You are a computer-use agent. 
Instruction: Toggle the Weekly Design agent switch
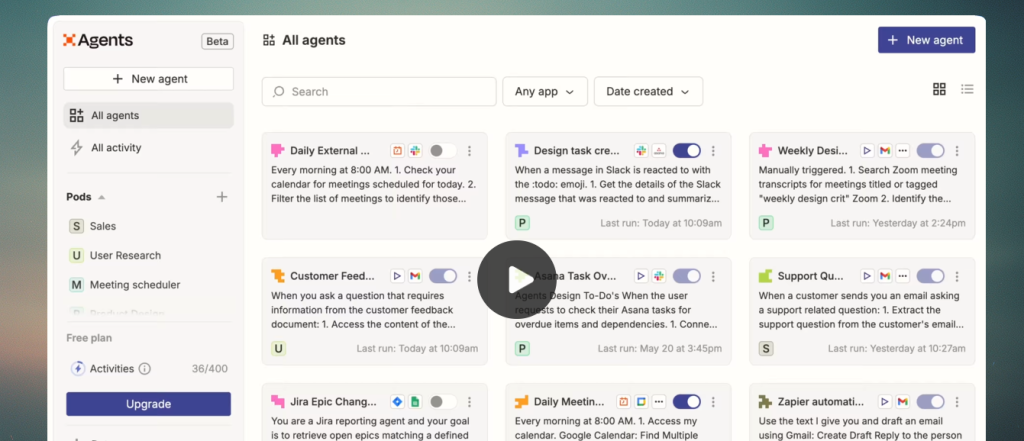click(x=930, y=151)
